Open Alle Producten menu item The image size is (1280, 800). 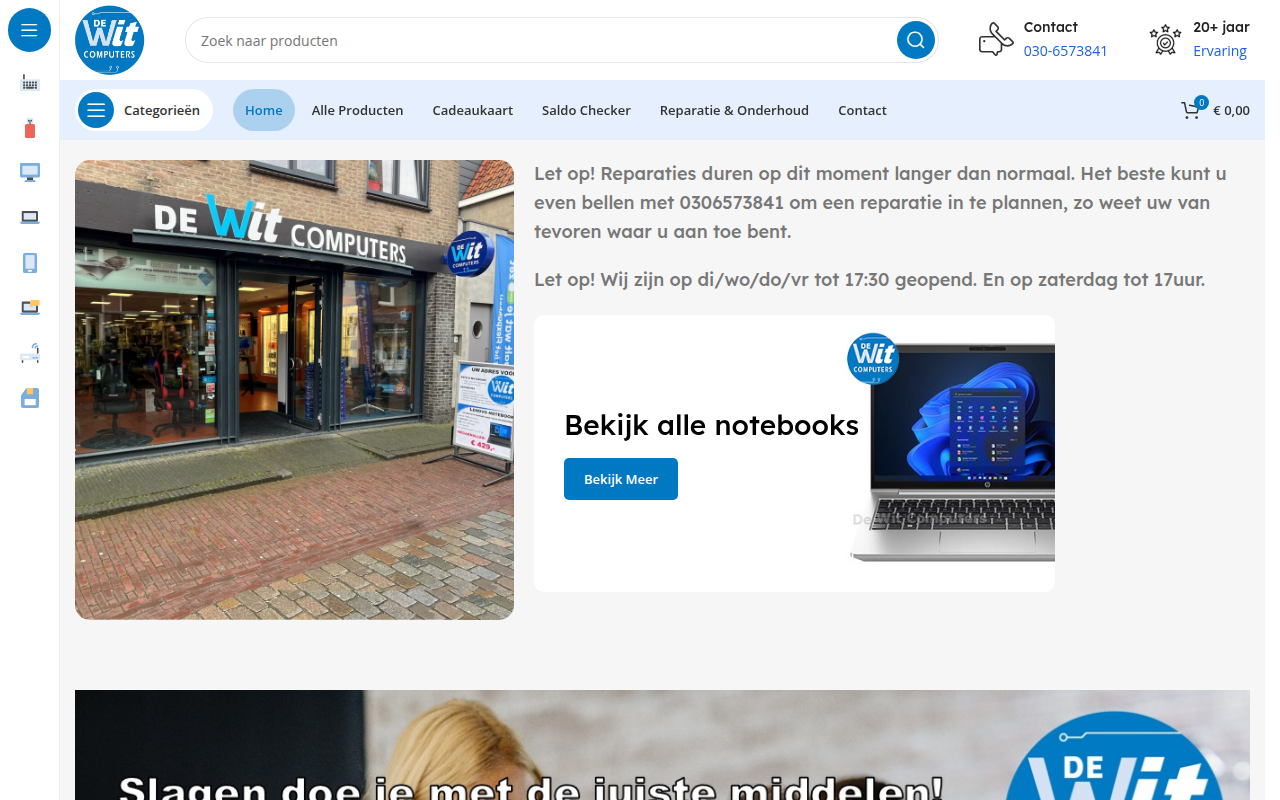click(x=357, y=110)
